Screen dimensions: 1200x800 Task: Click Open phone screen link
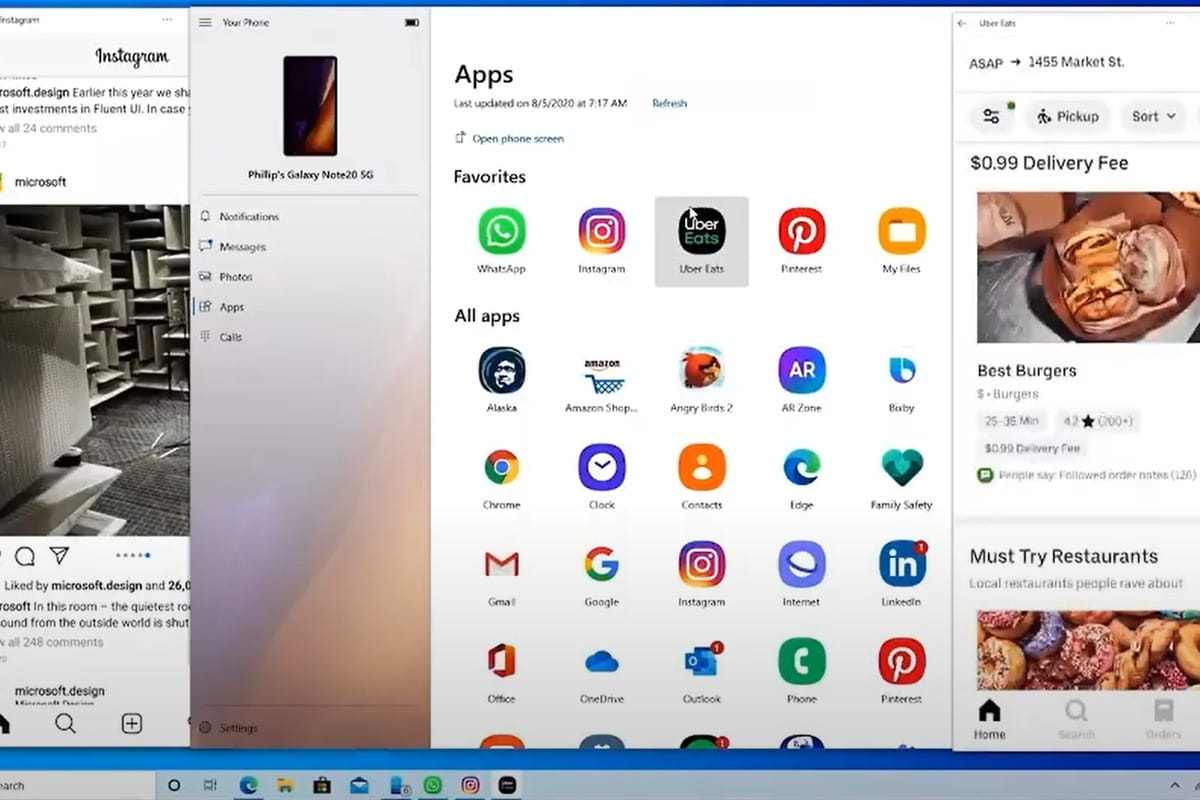[518, 139]
